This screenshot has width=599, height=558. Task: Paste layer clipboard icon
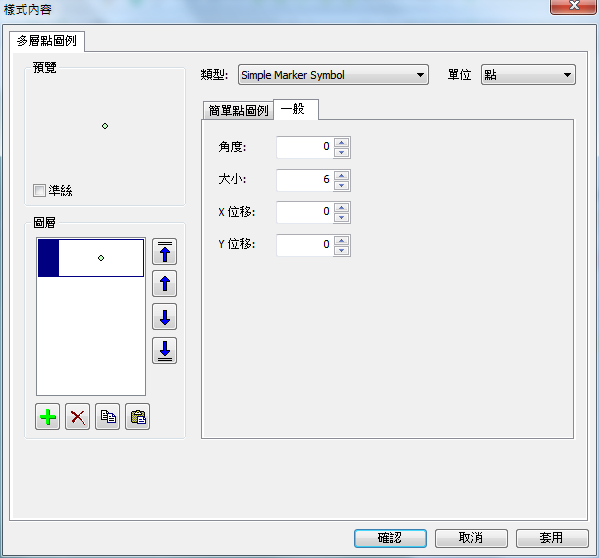138,417
